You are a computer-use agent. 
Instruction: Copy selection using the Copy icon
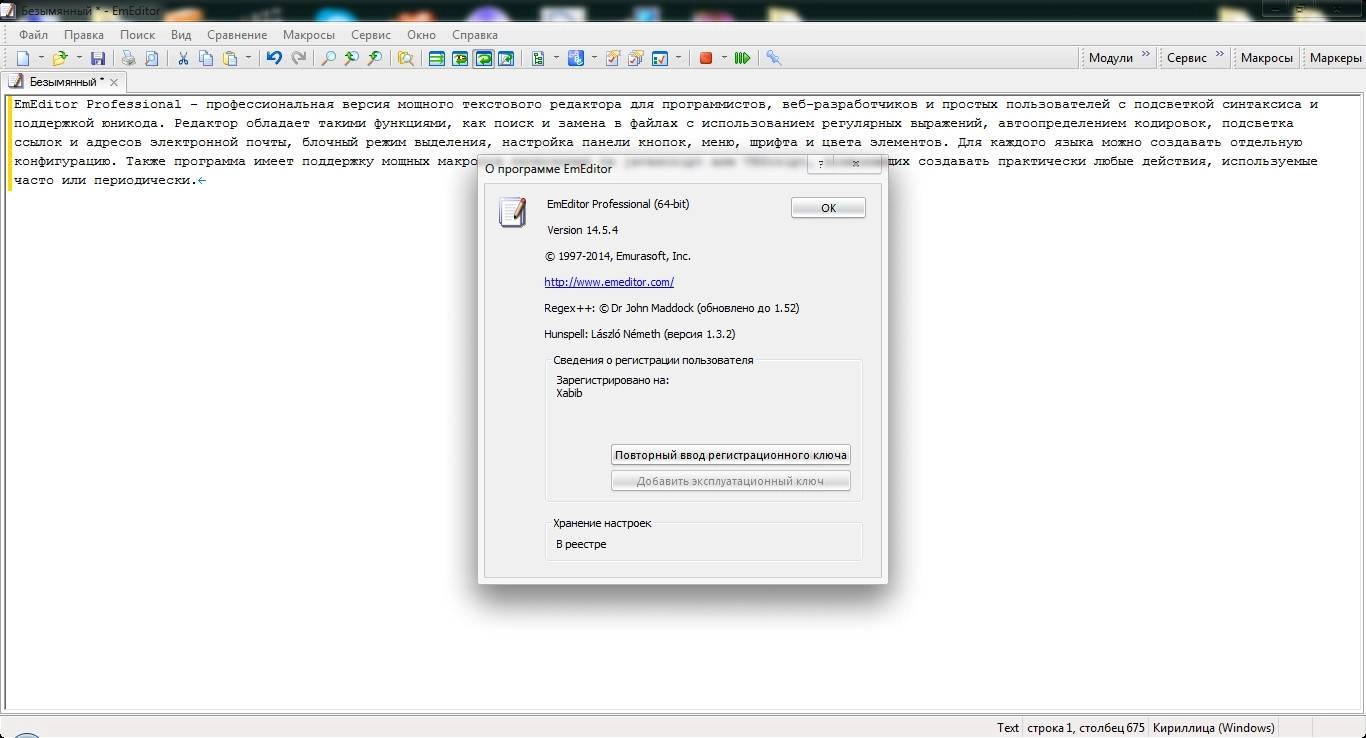click(206, 58)
